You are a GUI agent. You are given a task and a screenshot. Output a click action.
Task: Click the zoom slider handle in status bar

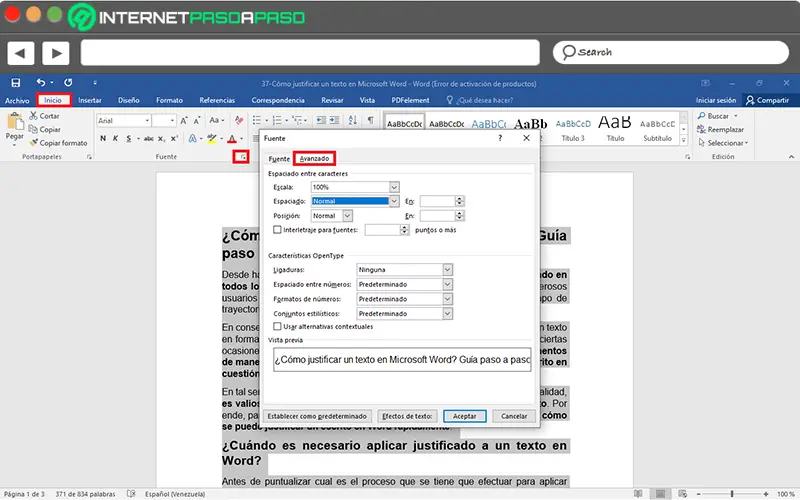point(732,493)
